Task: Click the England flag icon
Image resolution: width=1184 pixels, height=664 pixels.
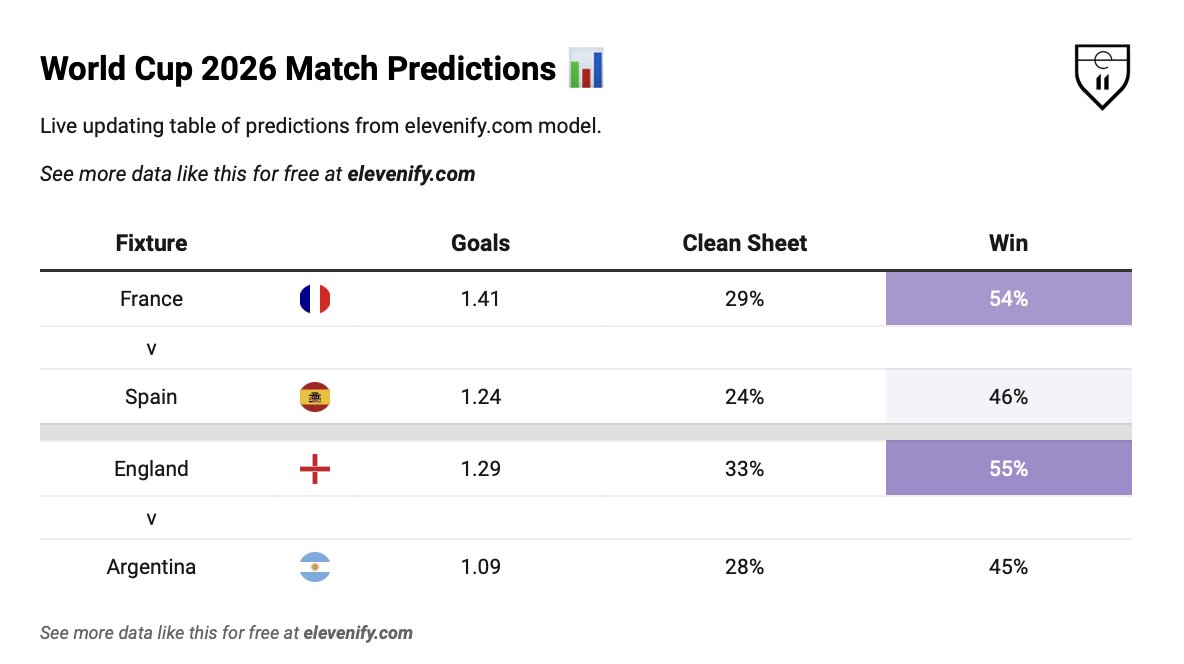Action: coord(315,469)
